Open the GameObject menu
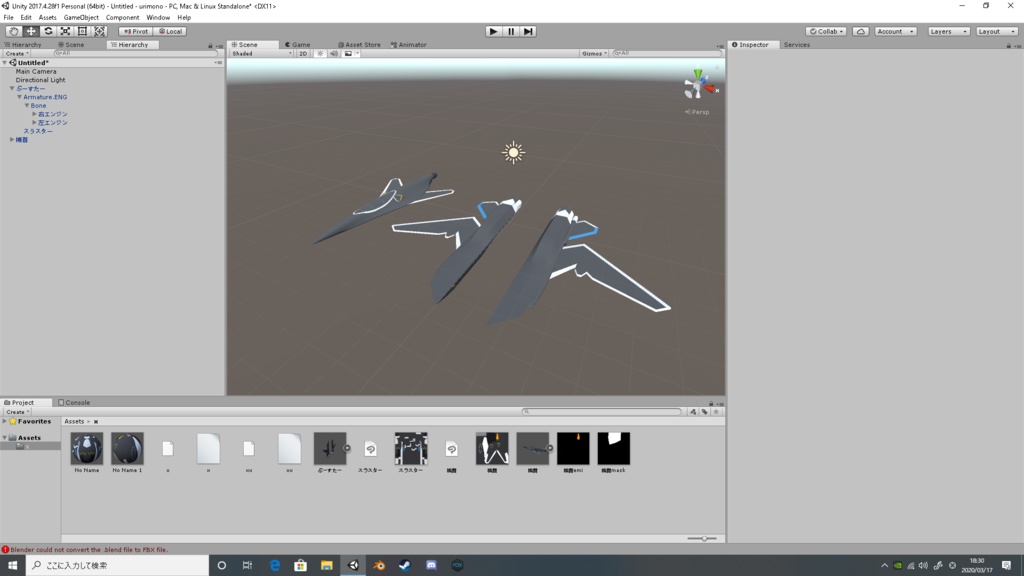 point(81,18)
